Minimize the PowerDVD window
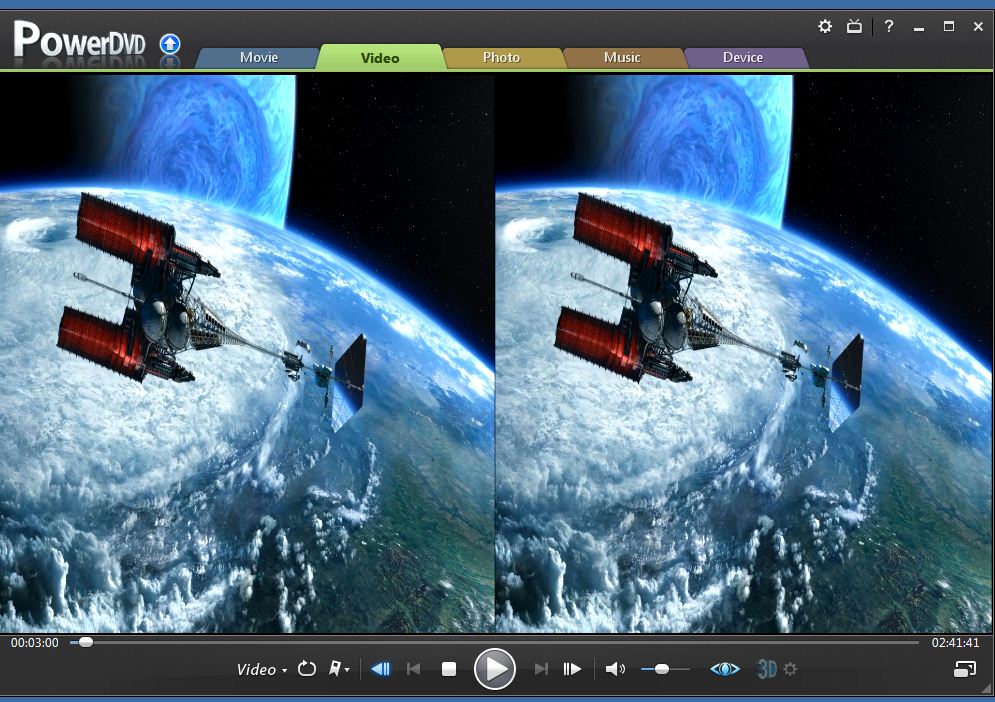The height and width of the screenshot is (702, 995). coord(919,27)
